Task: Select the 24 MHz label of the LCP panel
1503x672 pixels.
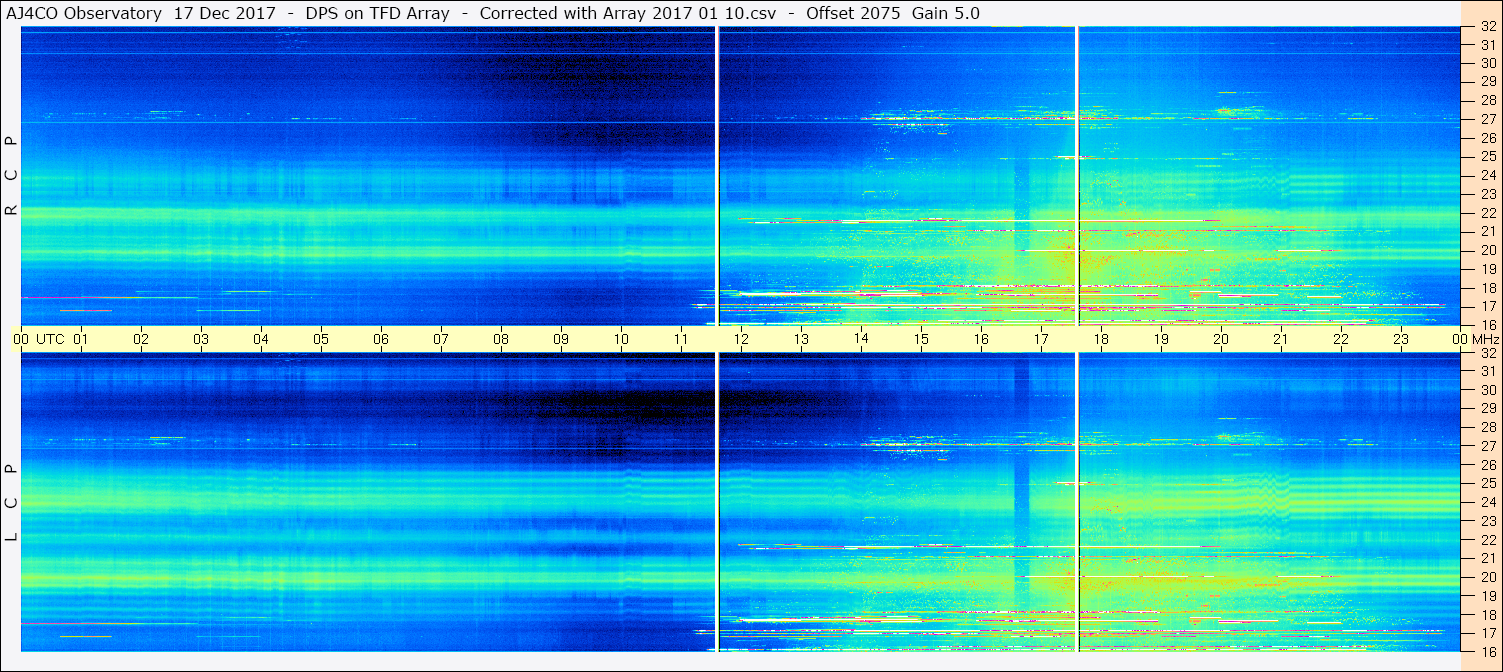Action: coord(1488,502)
